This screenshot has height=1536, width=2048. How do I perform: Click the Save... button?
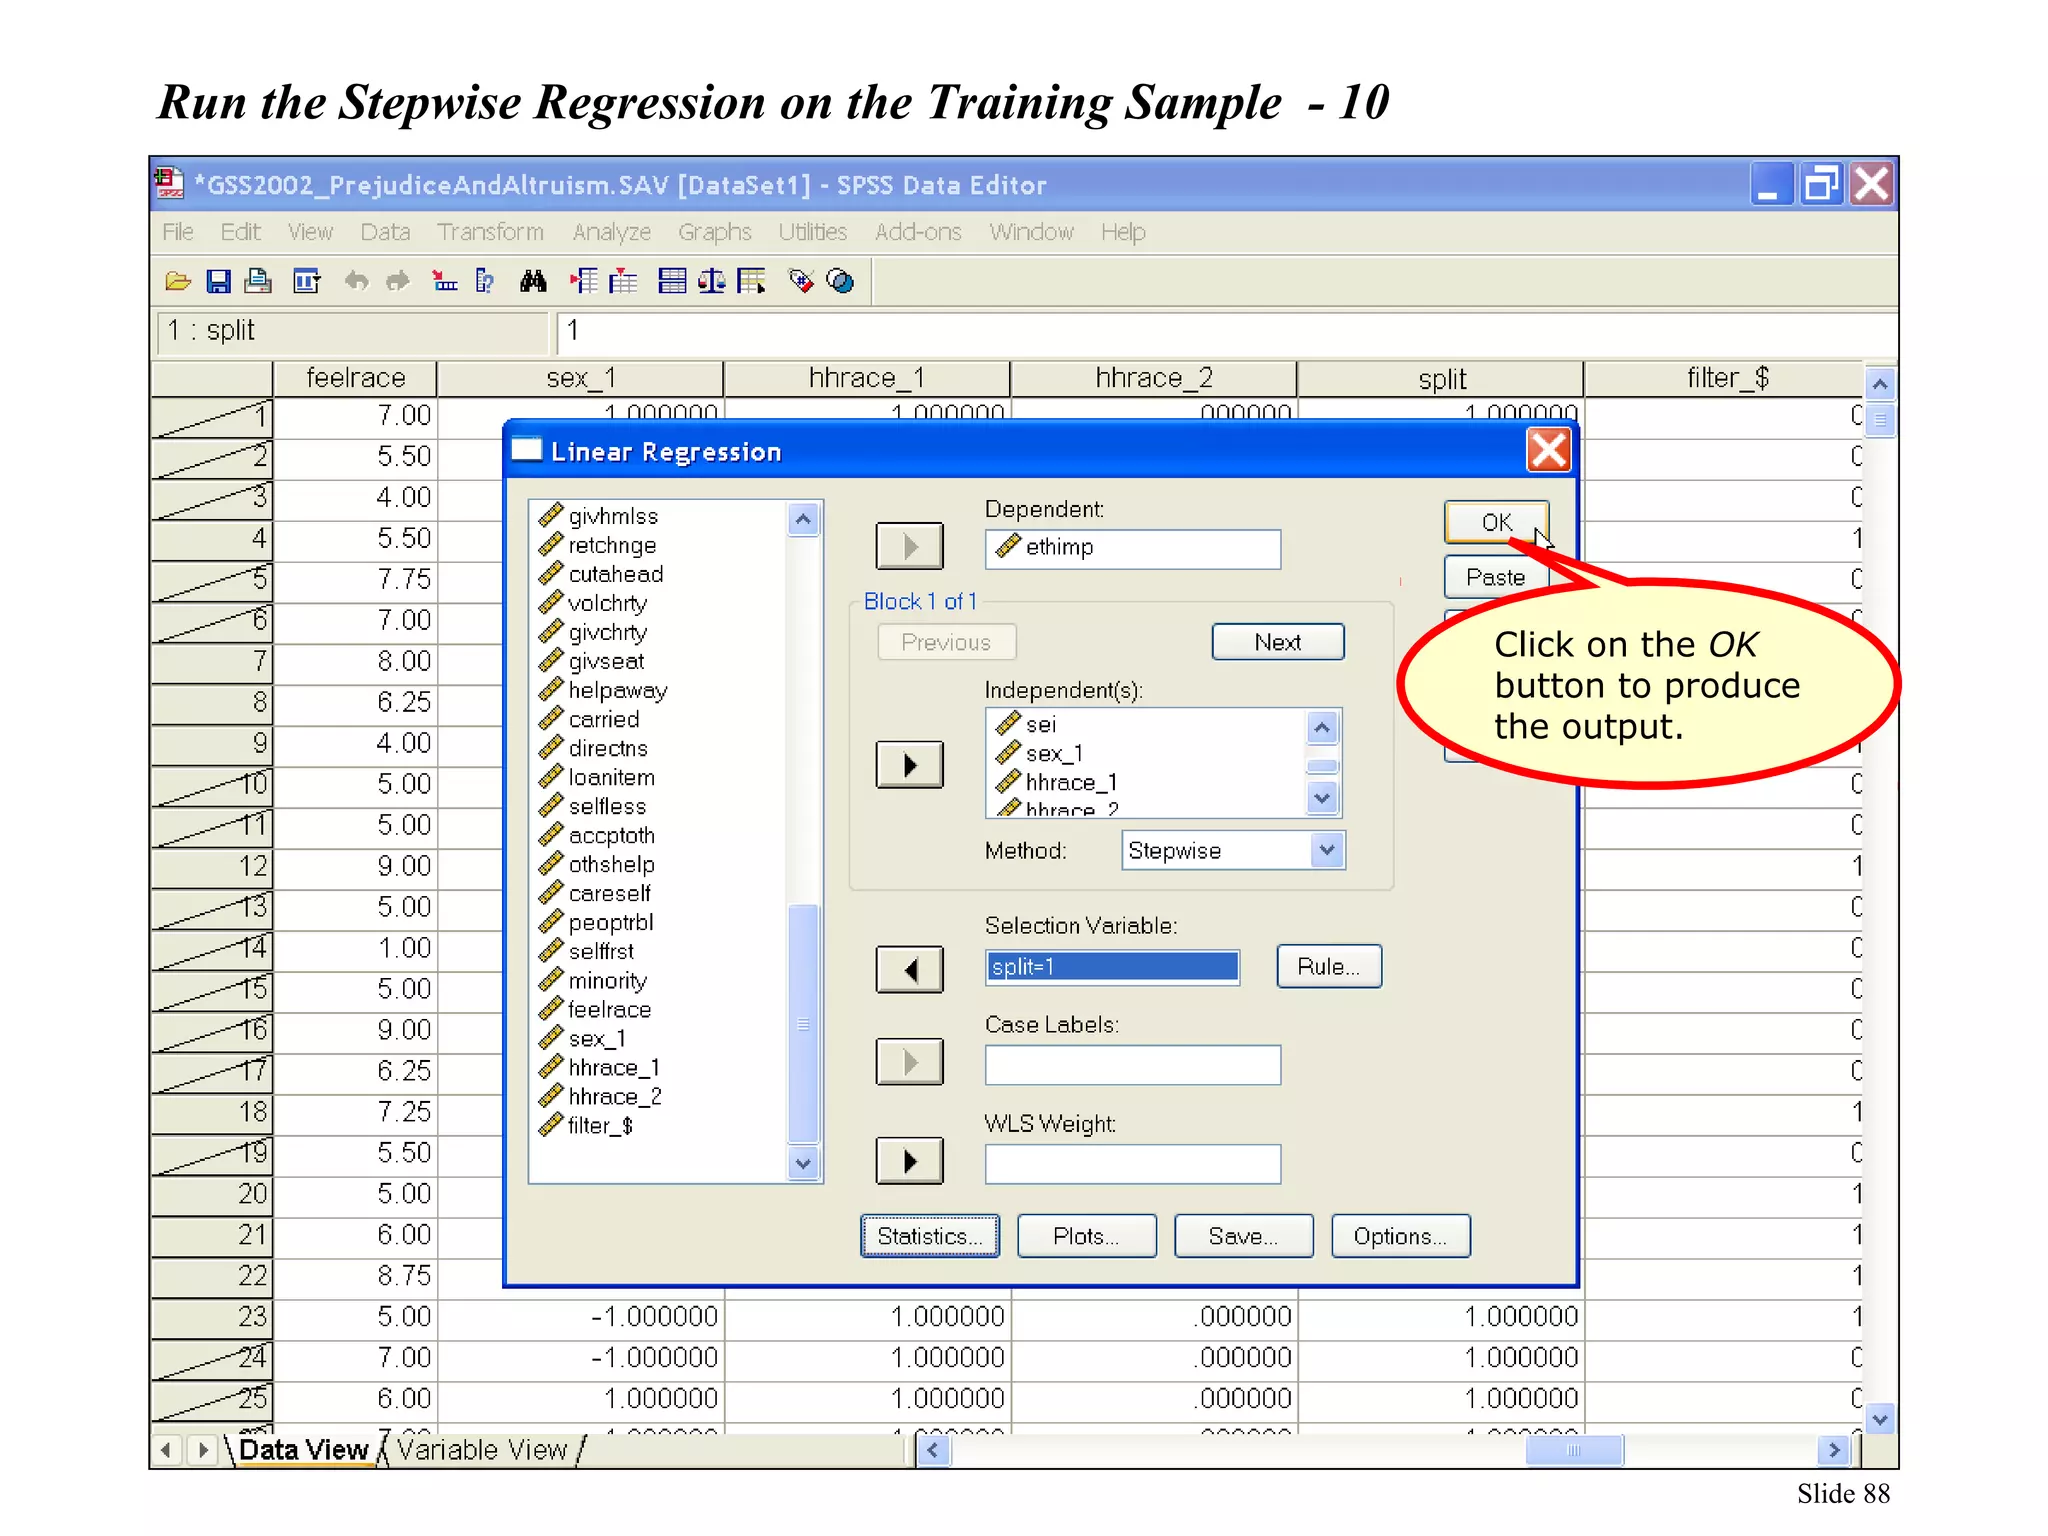[1243, 1236]
